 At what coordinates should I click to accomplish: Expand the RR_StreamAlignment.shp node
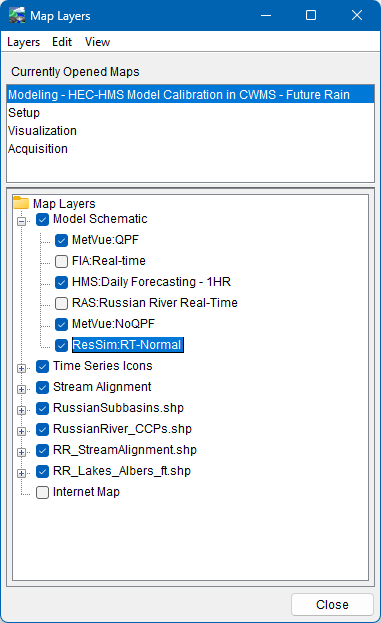[x=22, y=453]
